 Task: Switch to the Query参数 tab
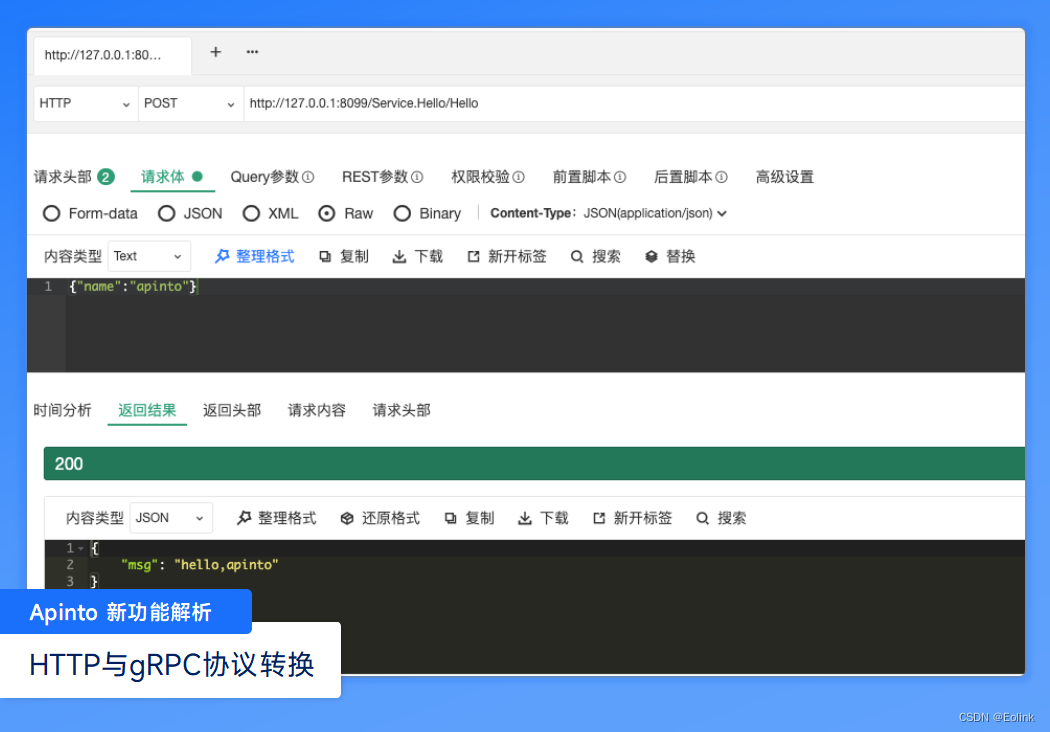(x=272, y=177)
